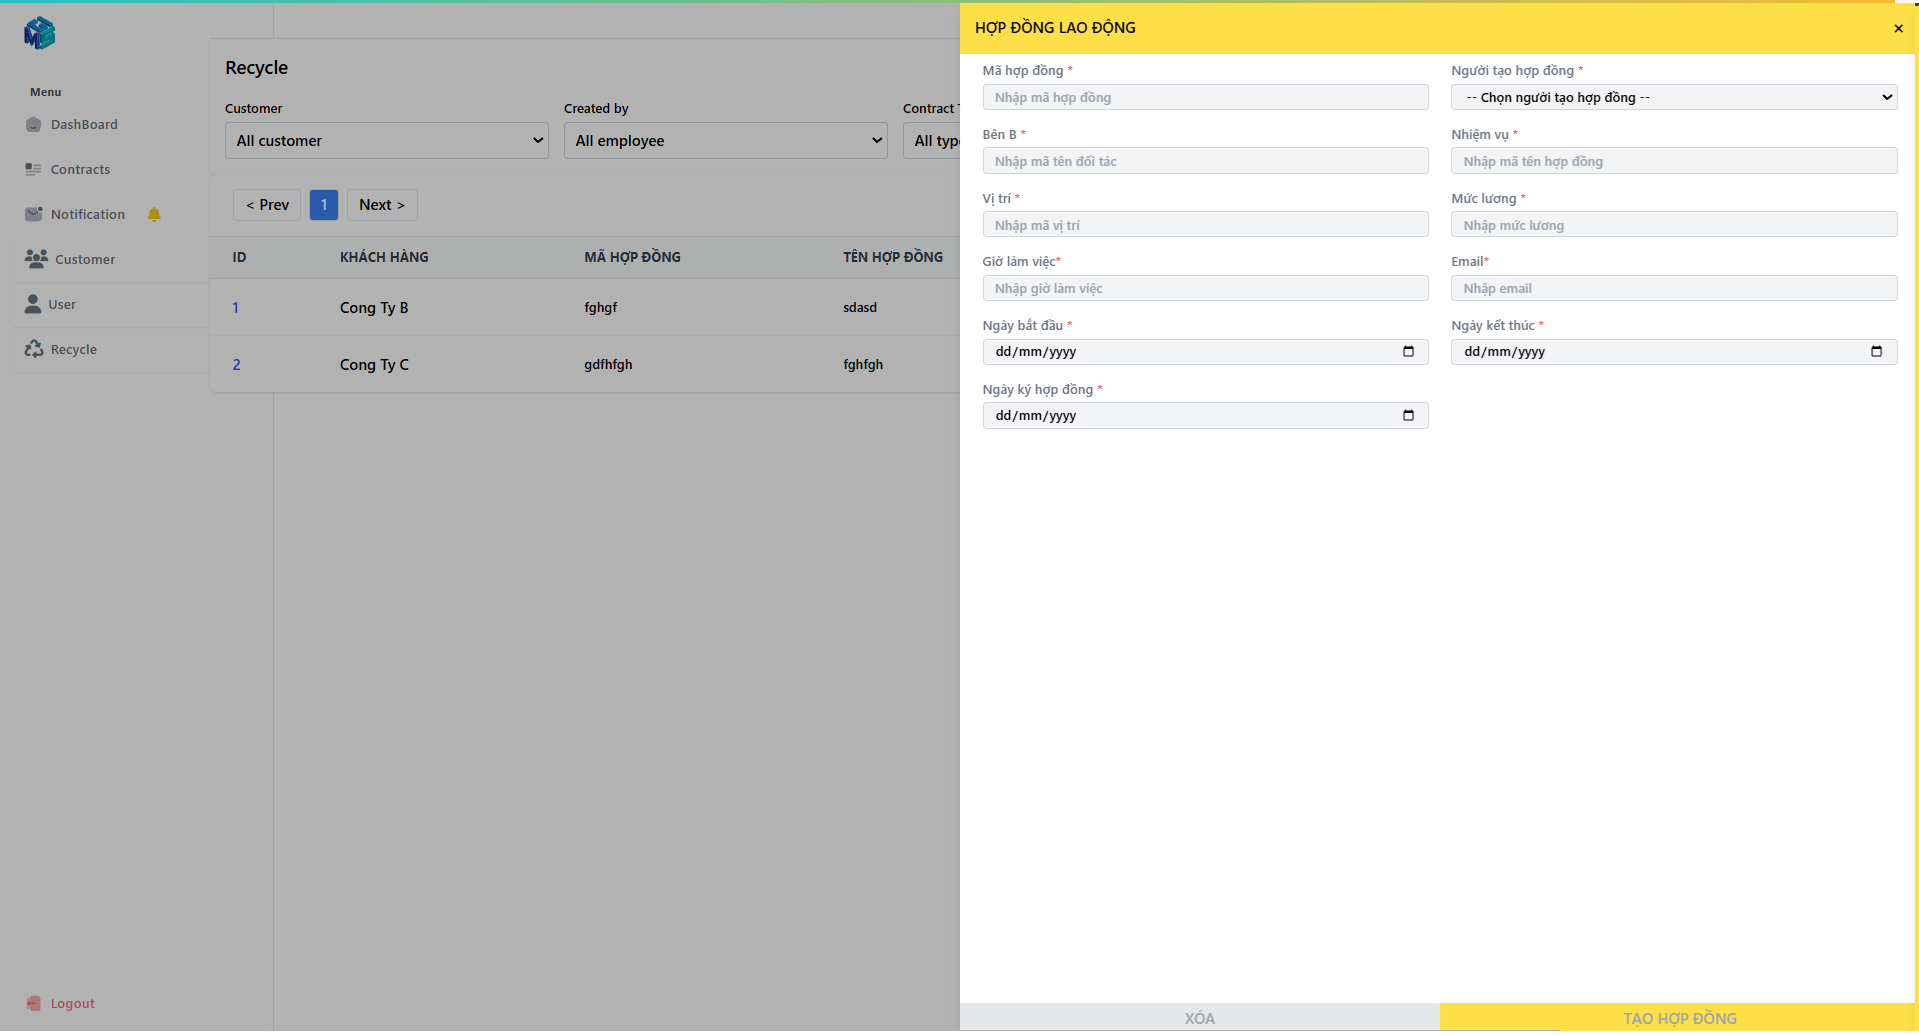
Task: Open the All employee filter dropdown
Action: coord(725,141)
